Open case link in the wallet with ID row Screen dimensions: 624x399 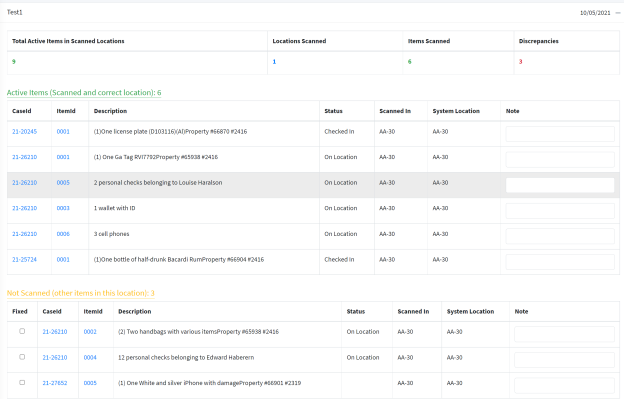pos(24,208)
